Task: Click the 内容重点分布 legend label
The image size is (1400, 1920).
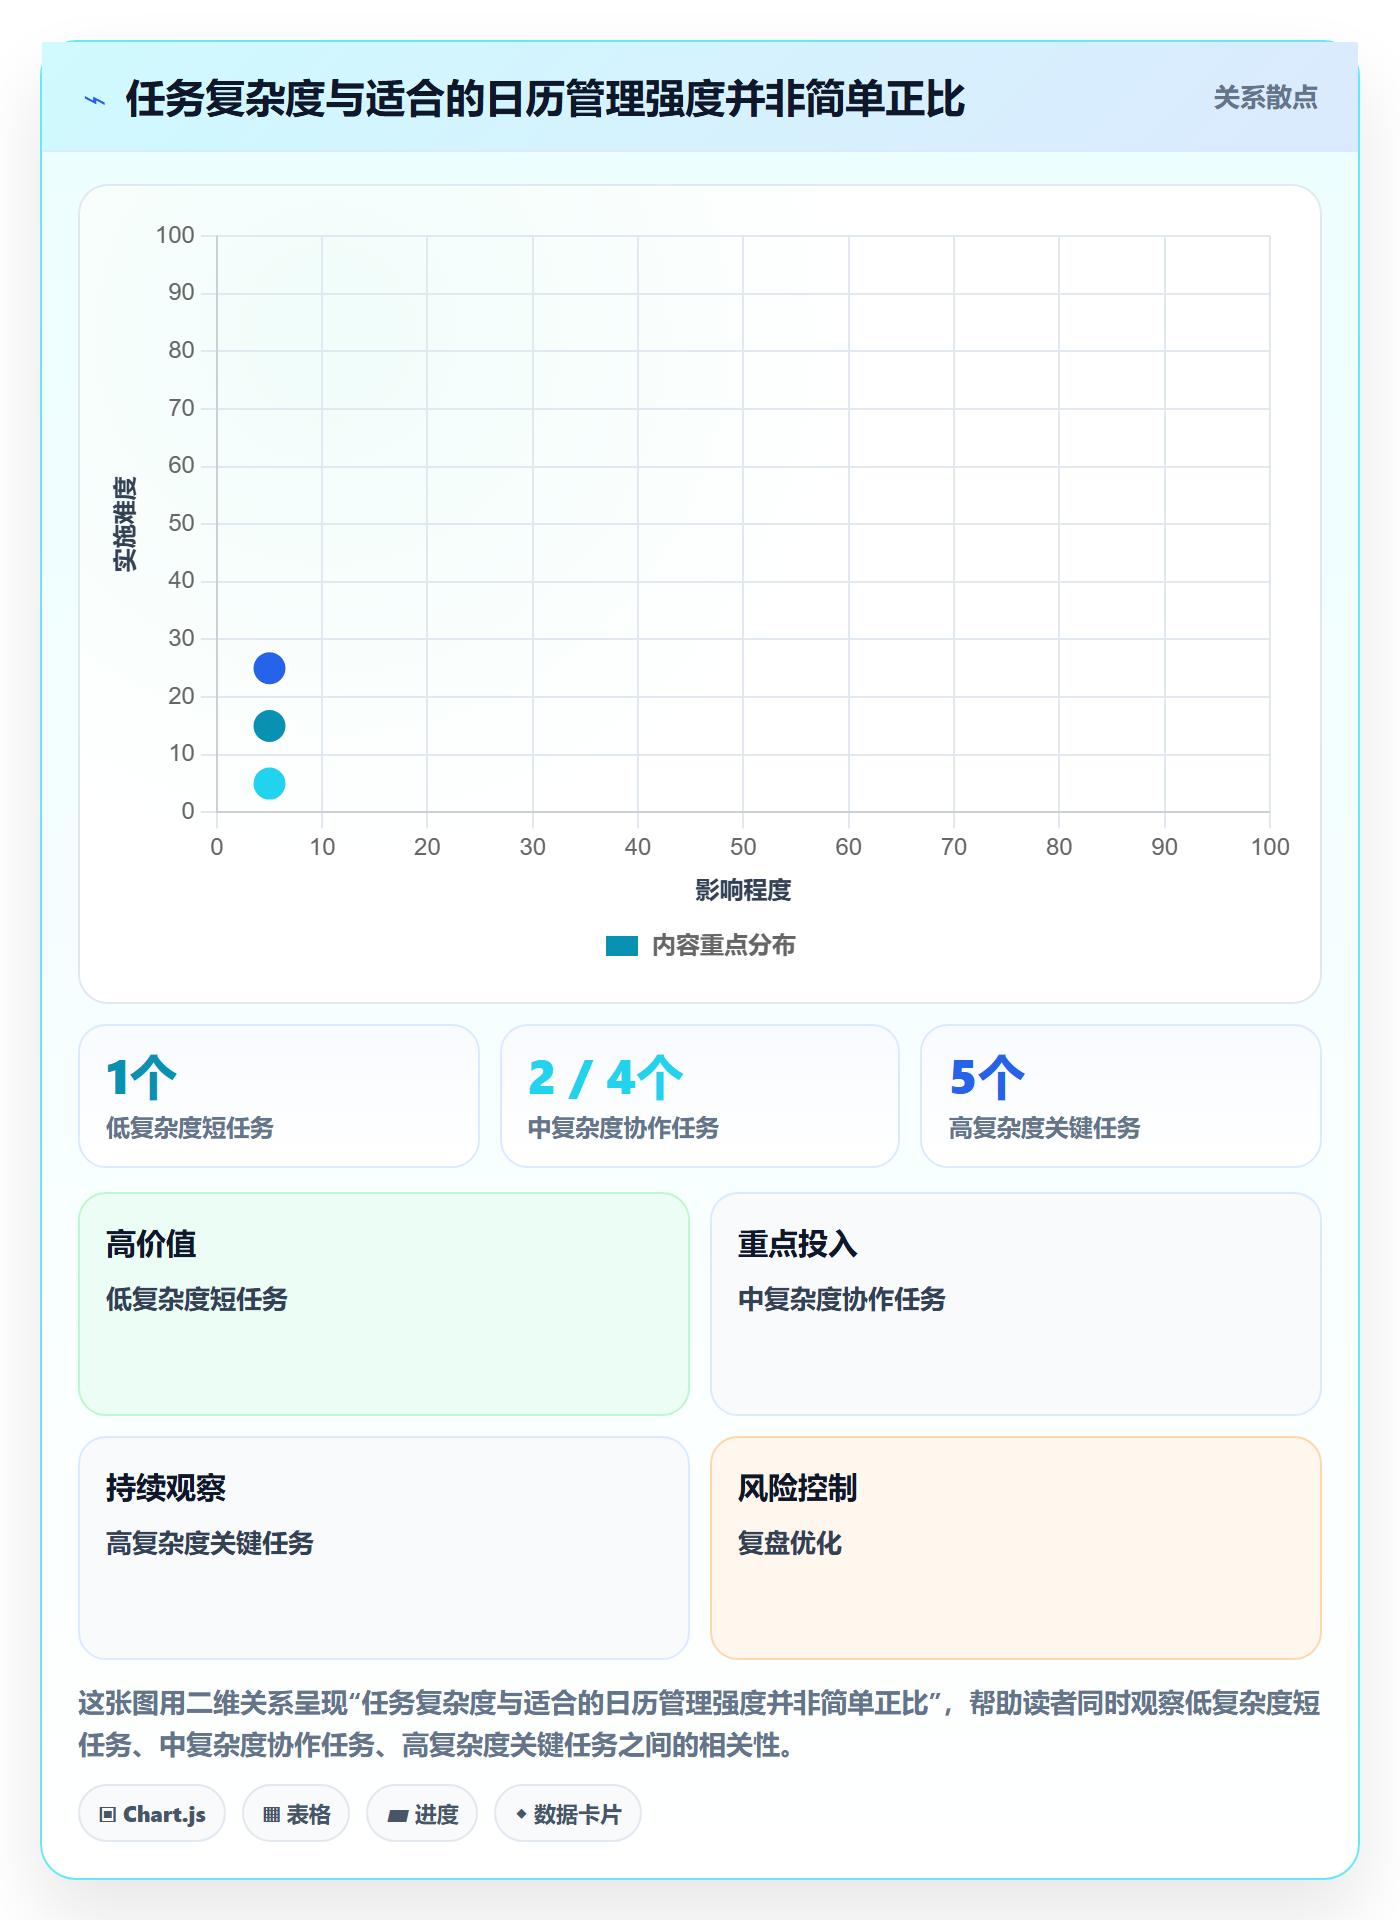Action: (723, 946)
